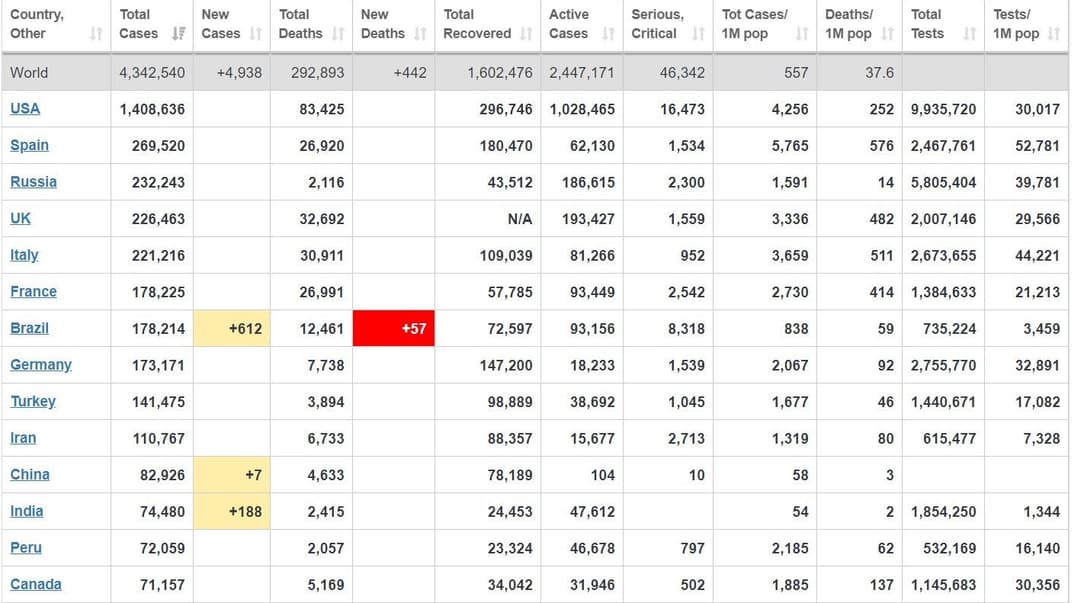Click sort icon in Total Cases column
1072x603 pixels.
tap(178, 34)
